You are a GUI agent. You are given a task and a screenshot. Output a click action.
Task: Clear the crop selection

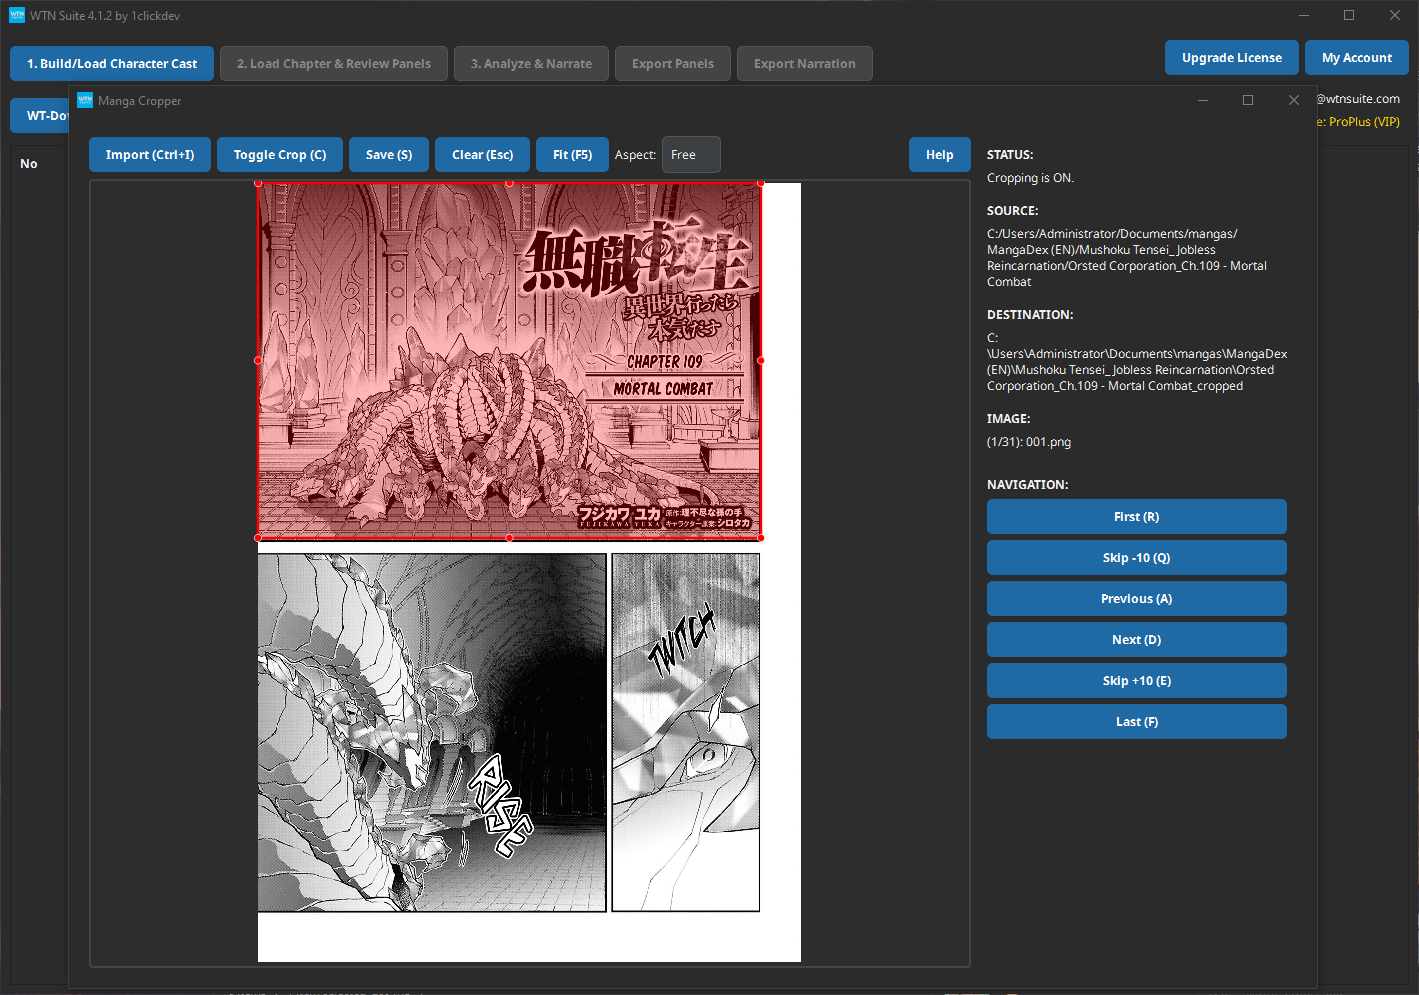click(482, 154)
